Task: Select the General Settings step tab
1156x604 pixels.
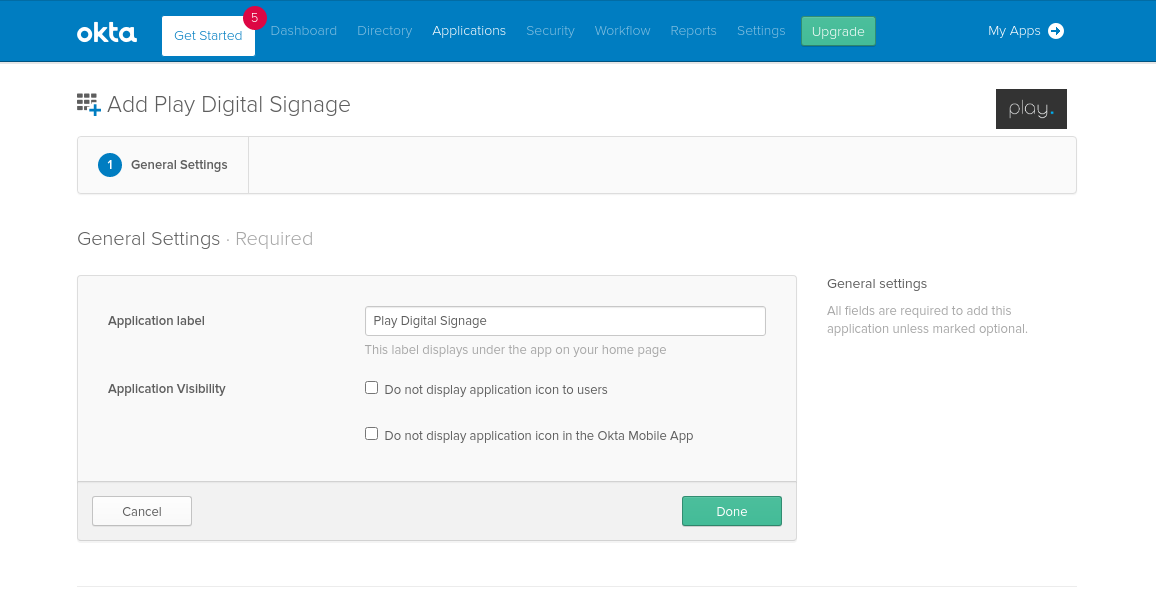Action: (163, 165)
